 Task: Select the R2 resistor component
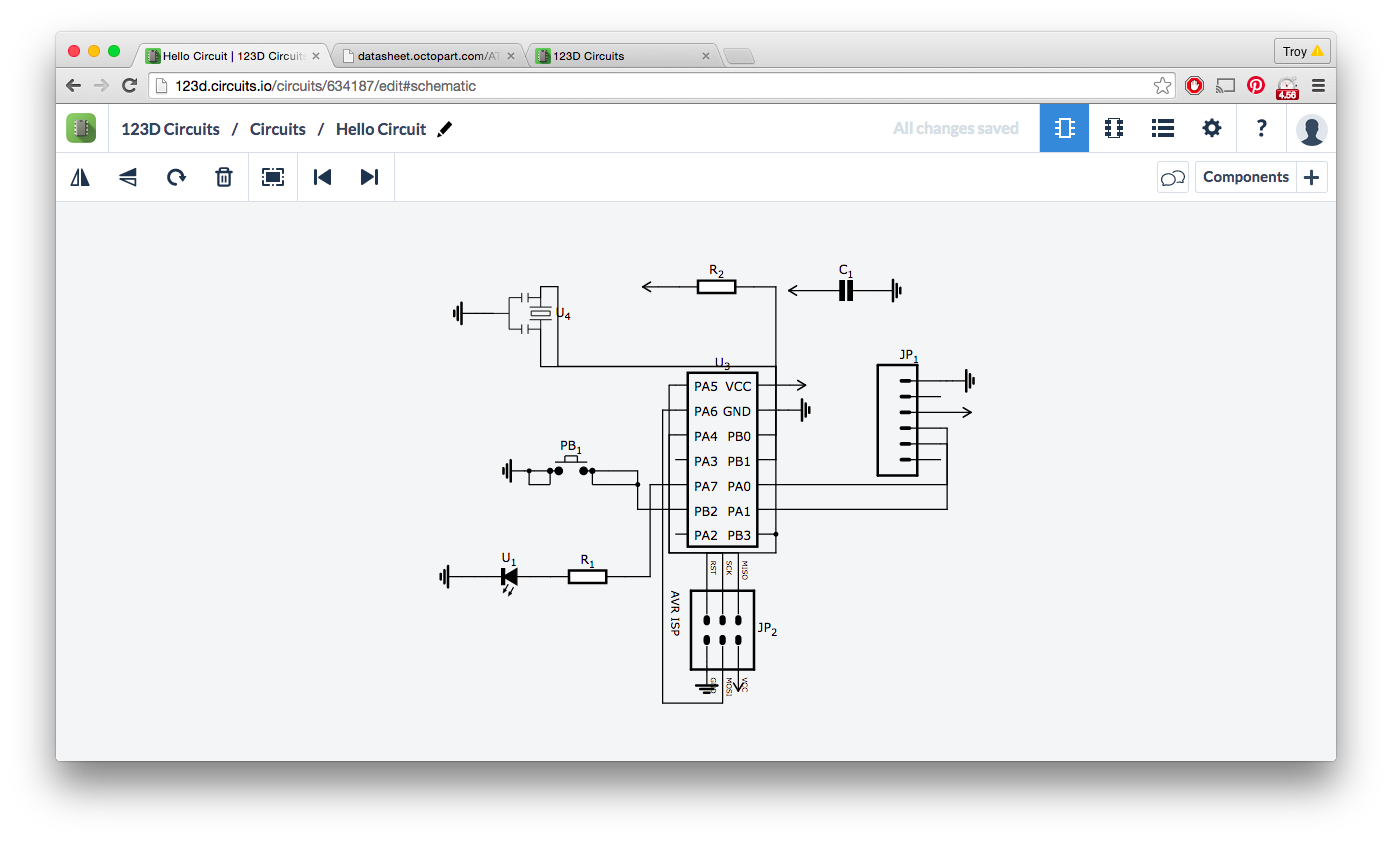coord(716,287)
